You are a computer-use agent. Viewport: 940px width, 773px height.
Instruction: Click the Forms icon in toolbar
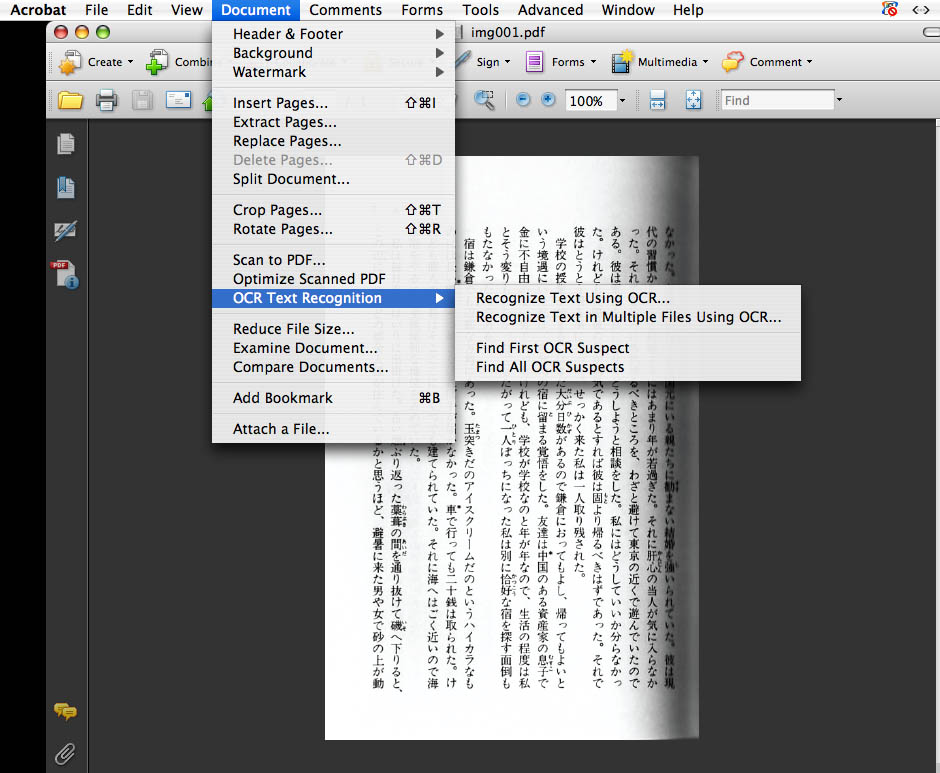[x=534, y=62]
